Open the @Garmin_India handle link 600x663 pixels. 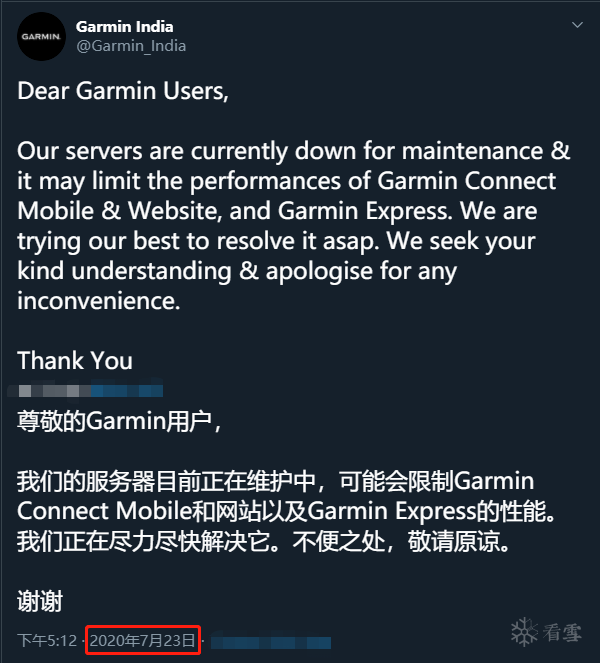click(x=131, y=46)
